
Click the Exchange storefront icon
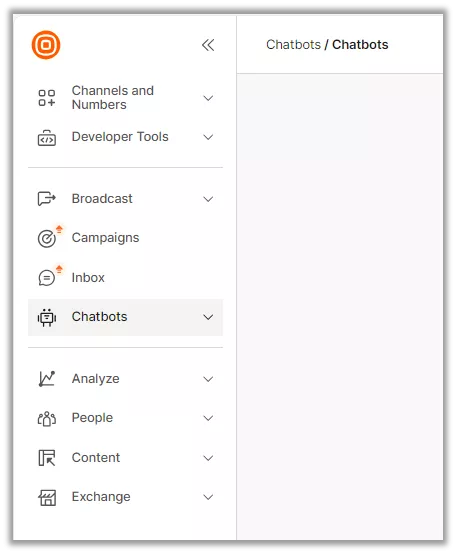(47, 498)
